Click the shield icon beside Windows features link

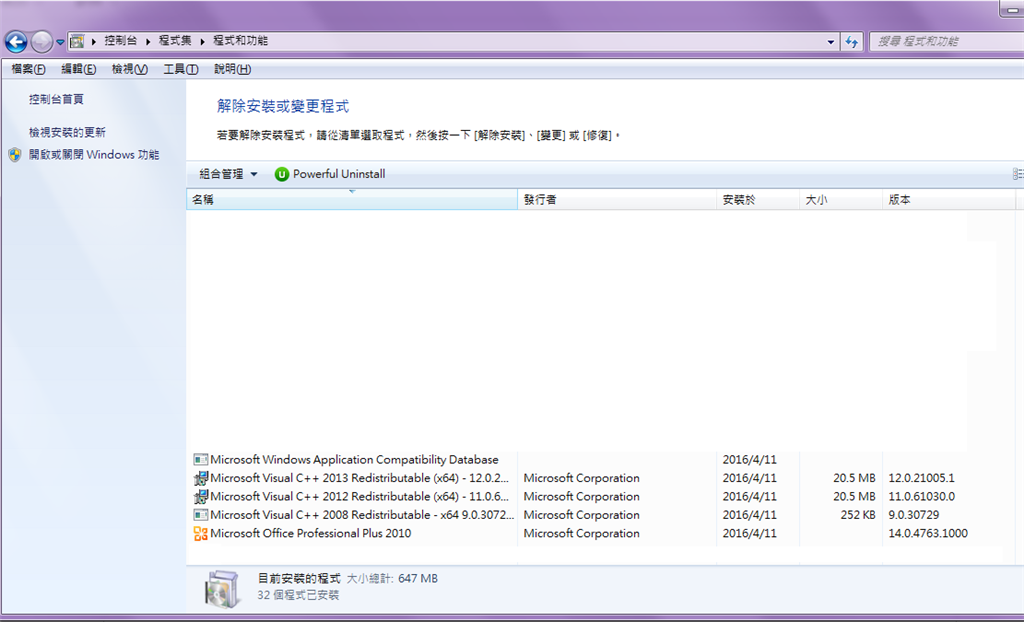(x=15, y=155)
